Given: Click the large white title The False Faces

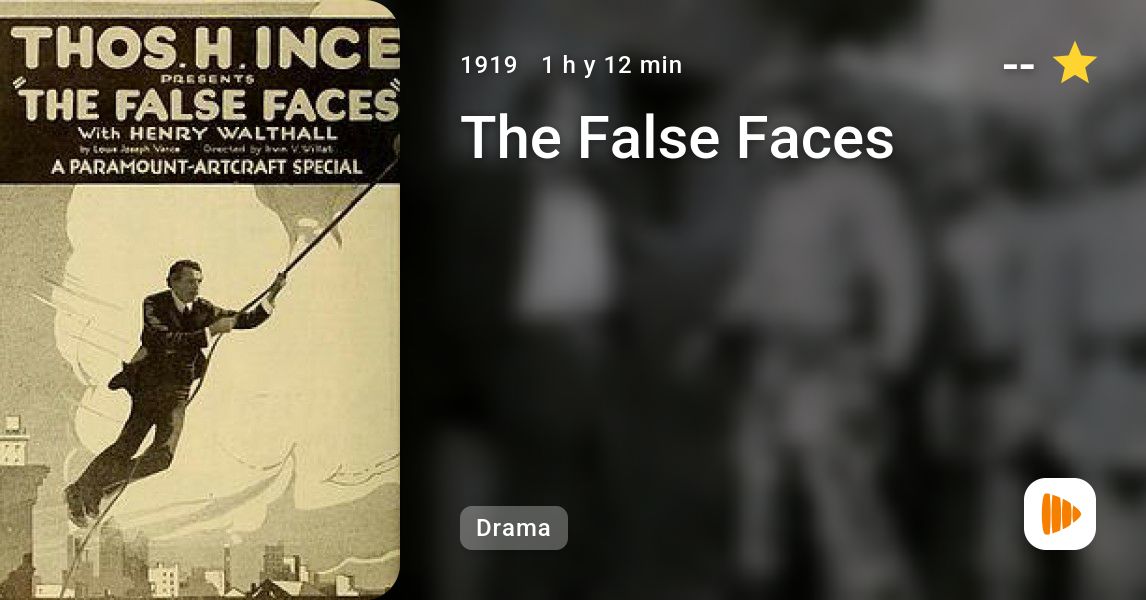Looking at the screenshot, I should (677, 137).
